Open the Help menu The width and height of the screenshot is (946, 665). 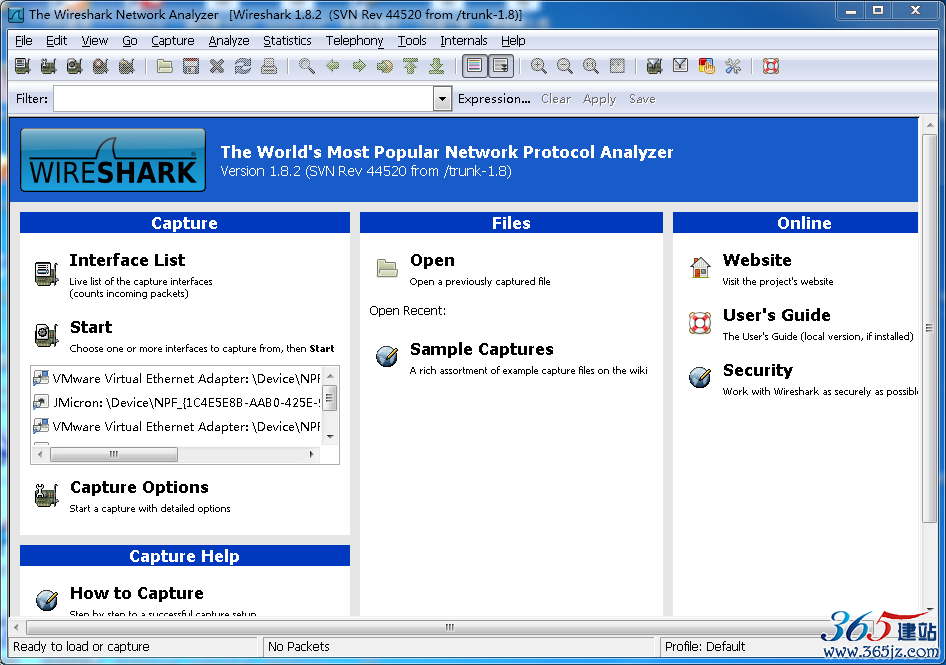tap(513, 40)
